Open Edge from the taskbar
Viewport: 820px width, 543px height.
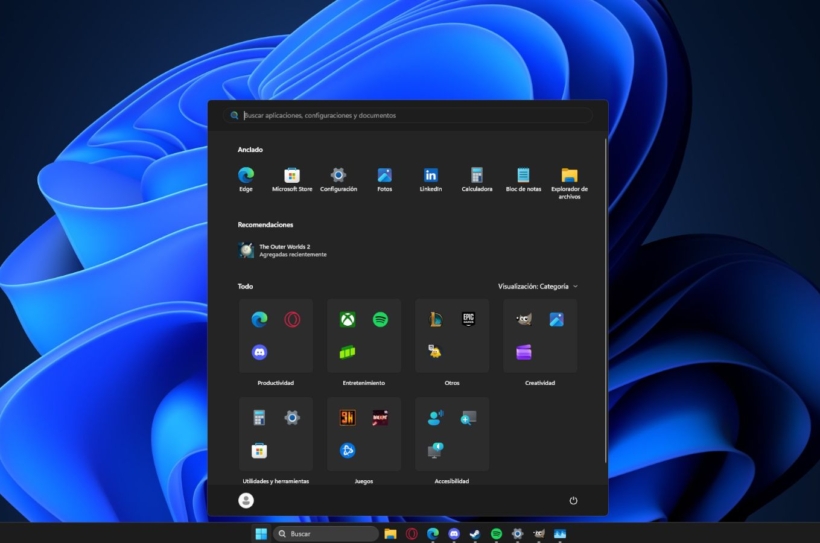click(432, 534)
